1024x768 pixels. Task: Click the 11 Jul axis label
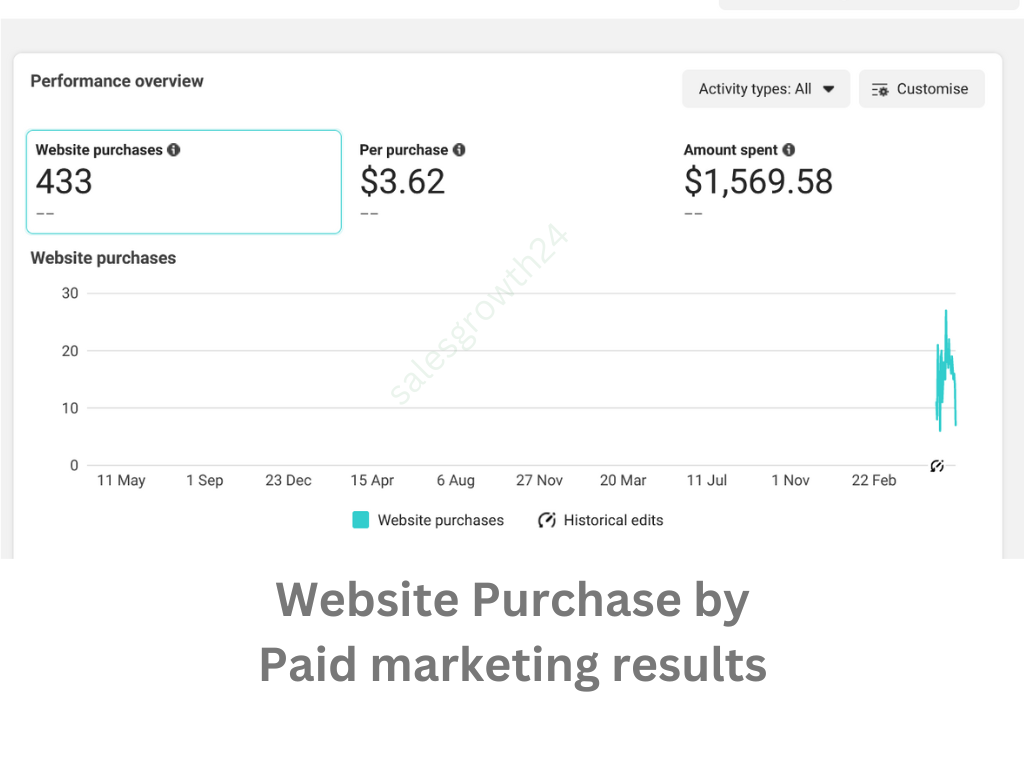click(707, 480)
